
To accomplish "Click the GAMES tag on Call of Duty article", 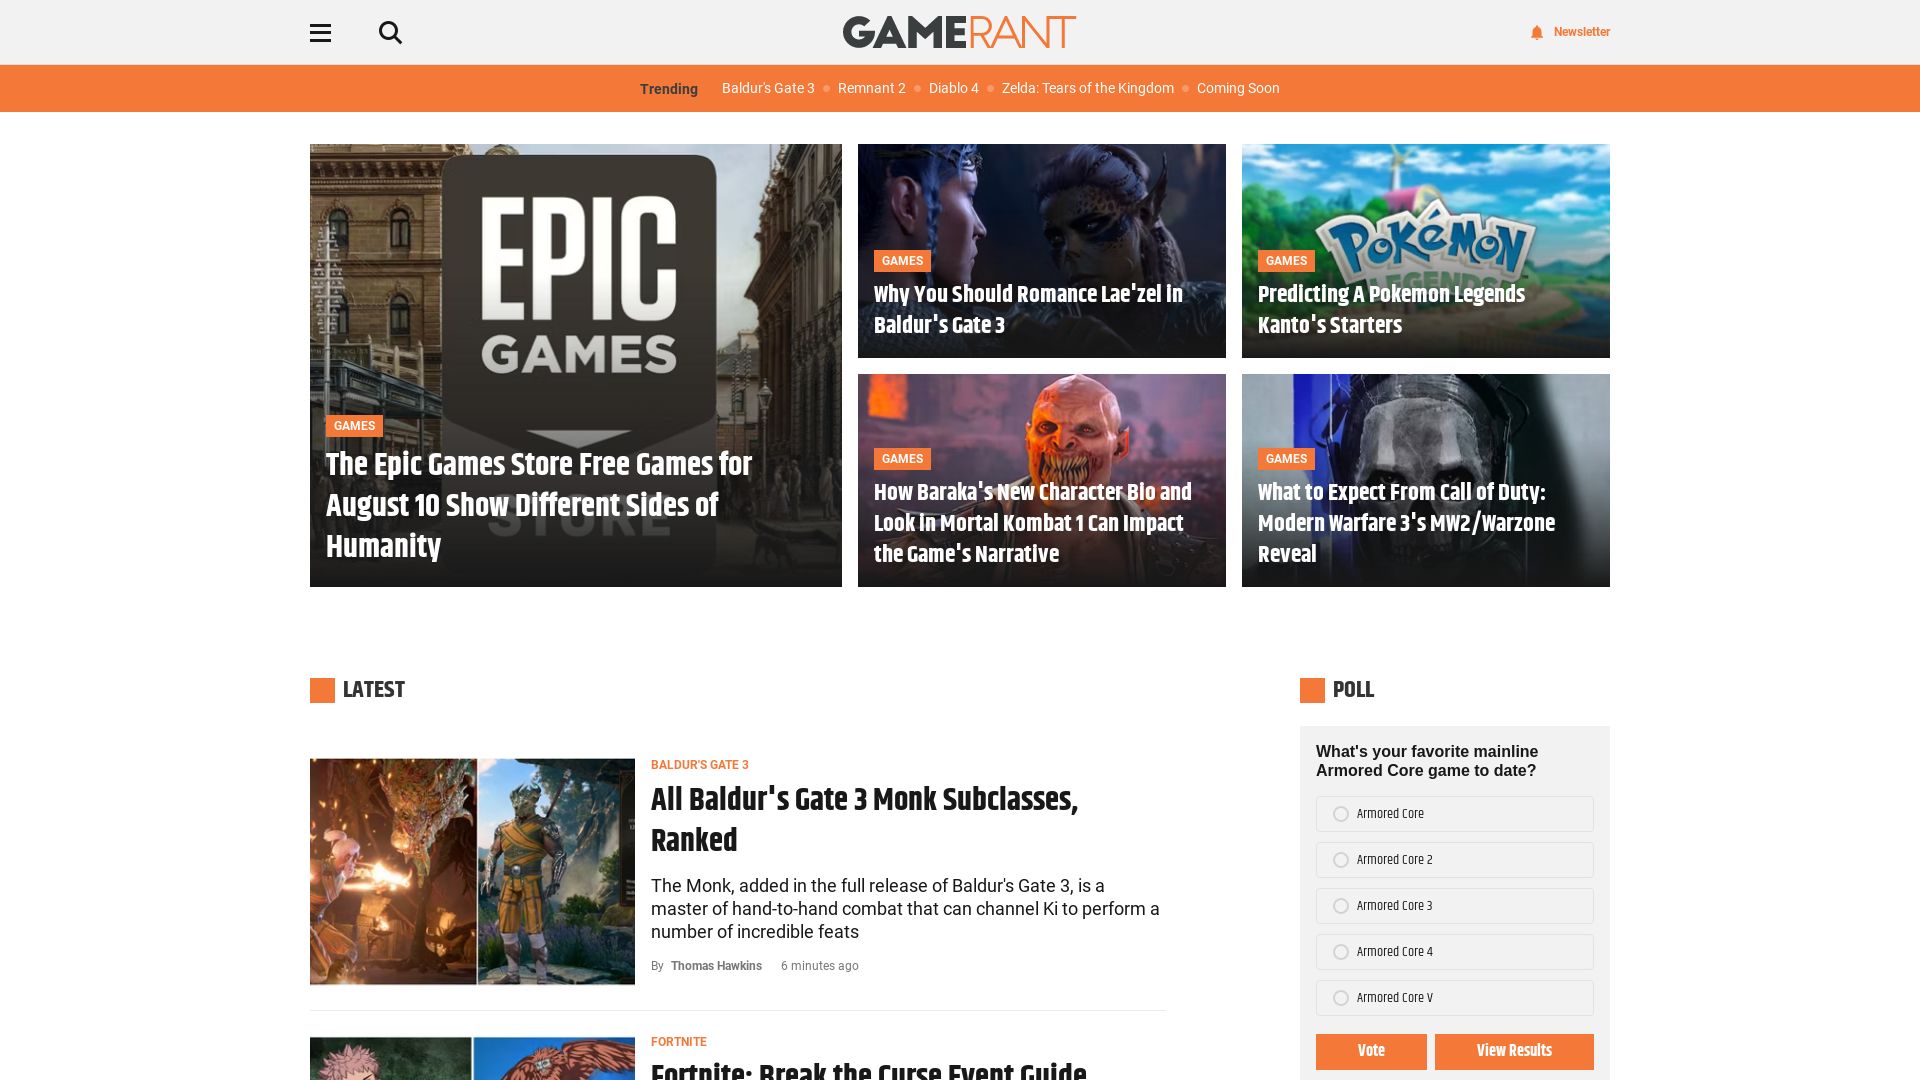I will click(1286, 459).
